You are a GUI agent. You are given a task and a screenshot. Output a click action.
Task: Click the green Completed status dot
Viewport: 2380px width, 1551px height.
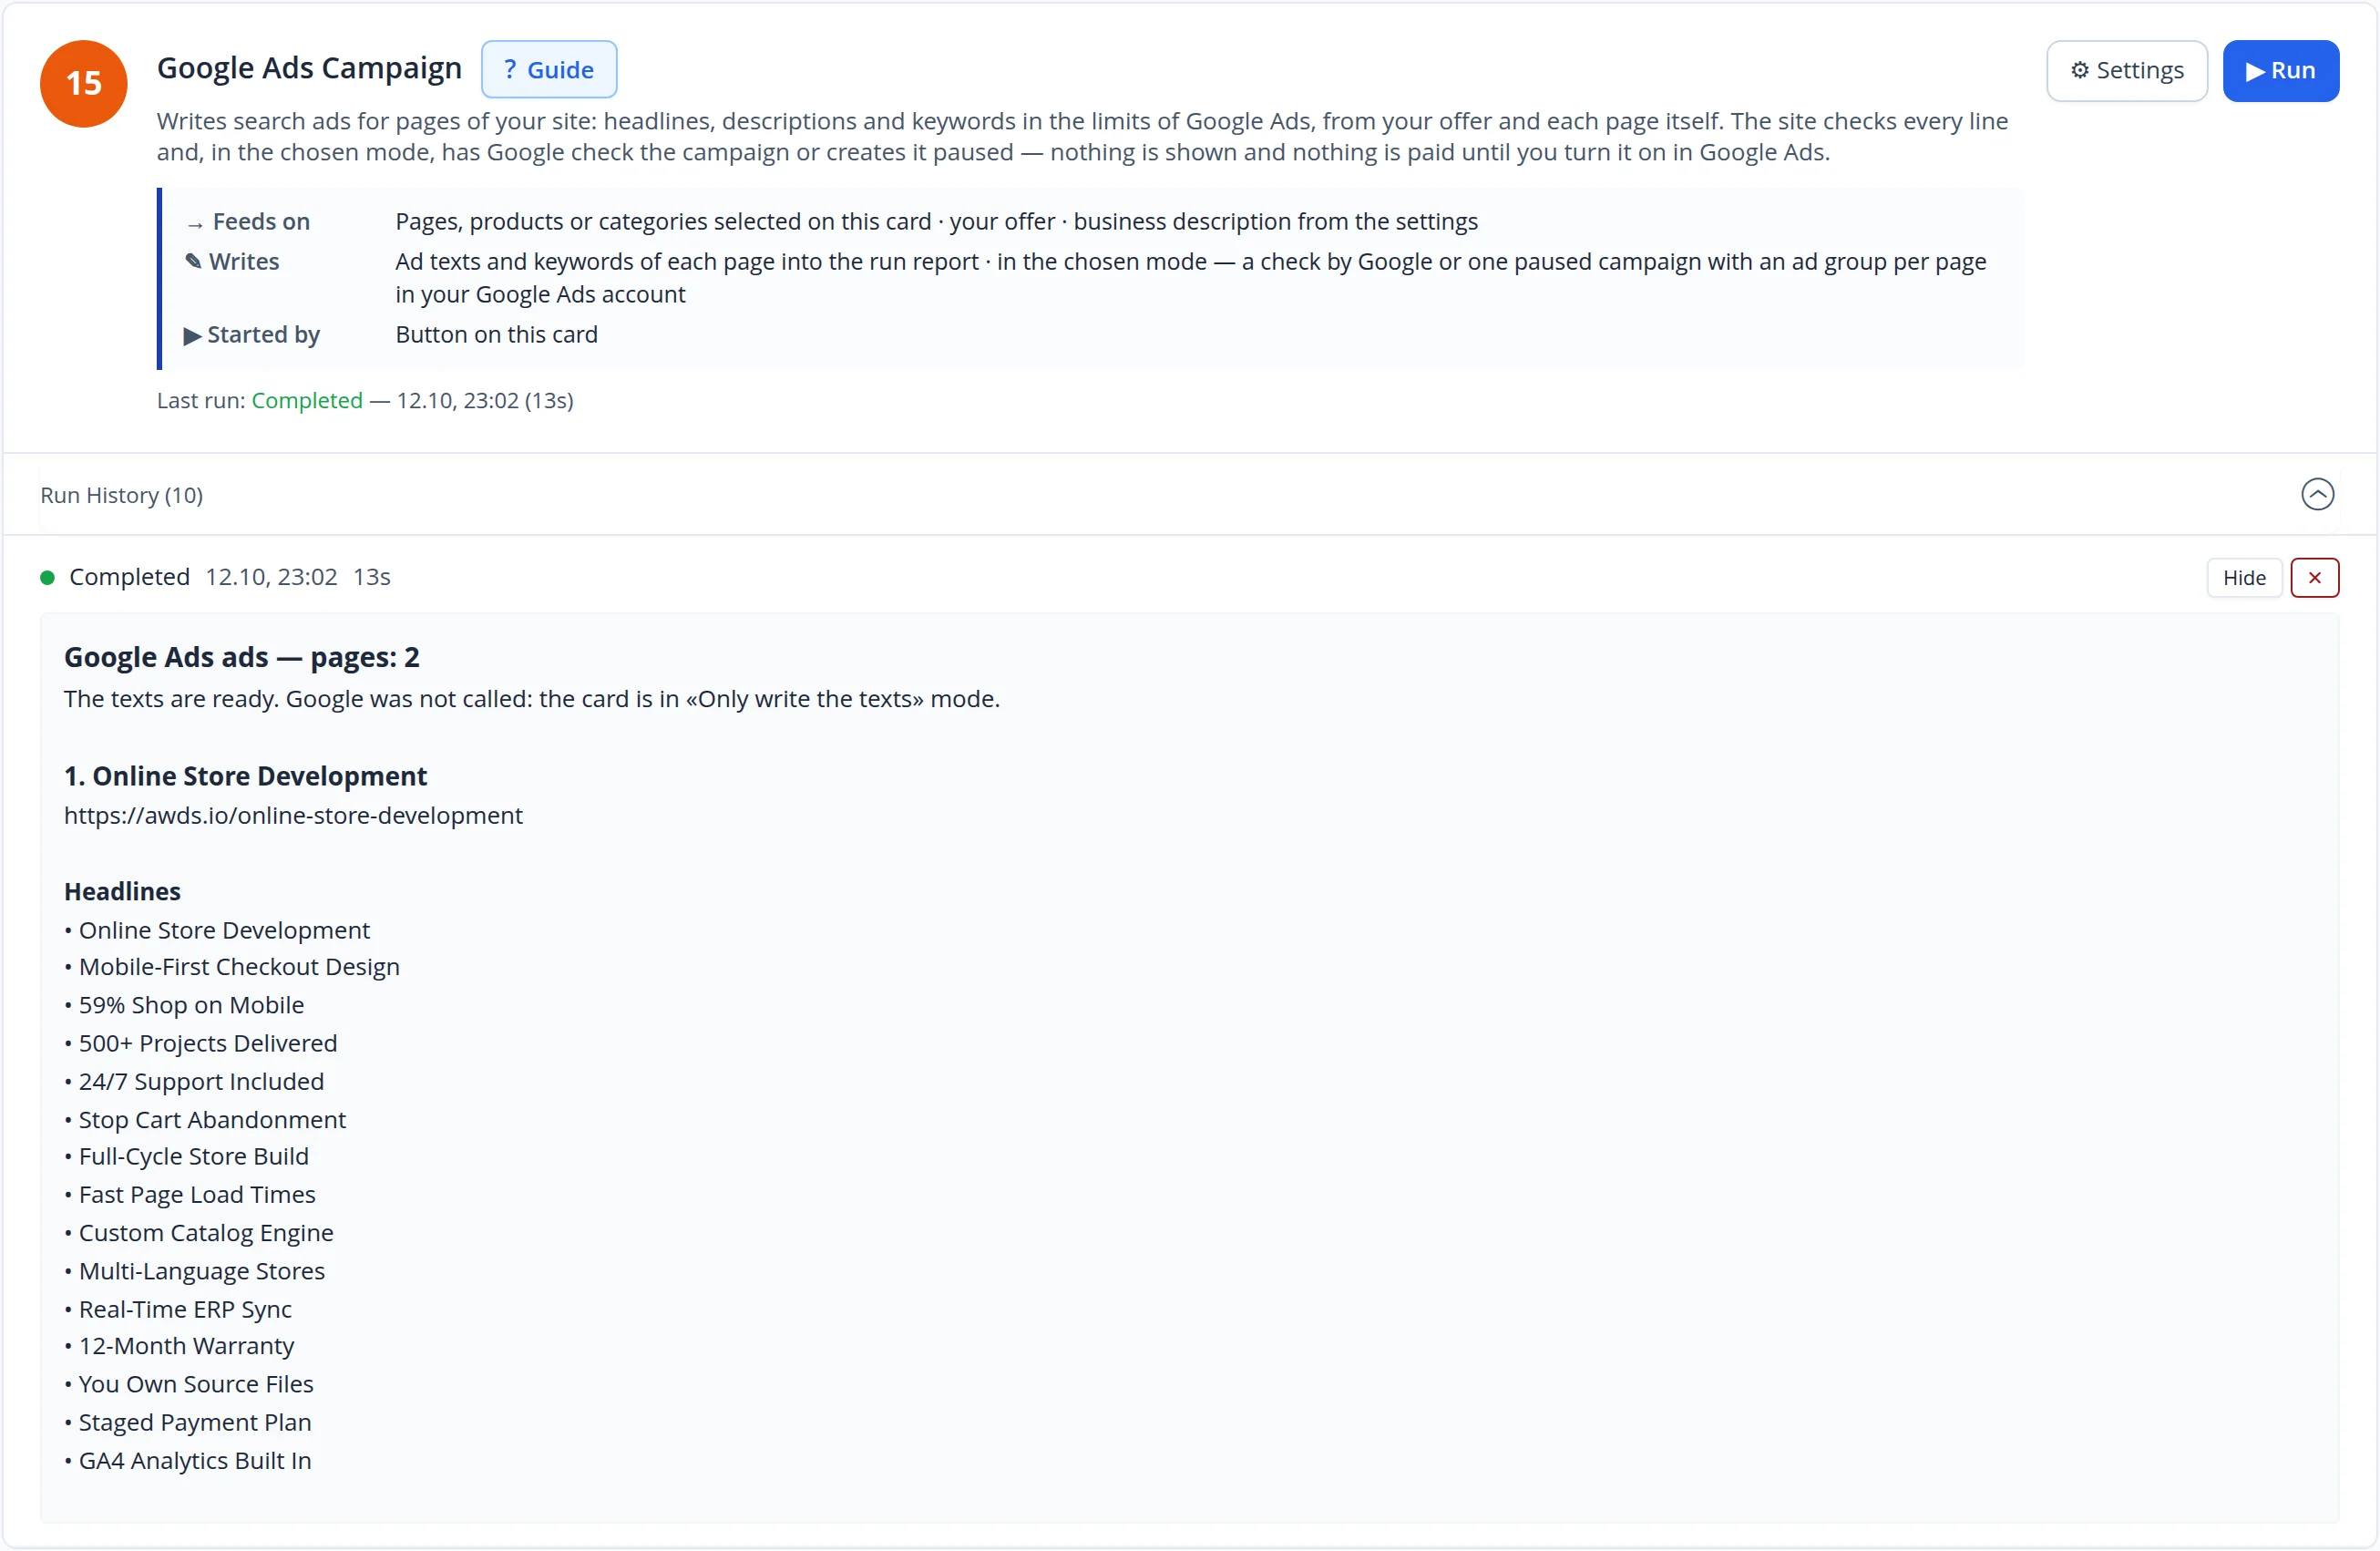[x=47, y=578]
